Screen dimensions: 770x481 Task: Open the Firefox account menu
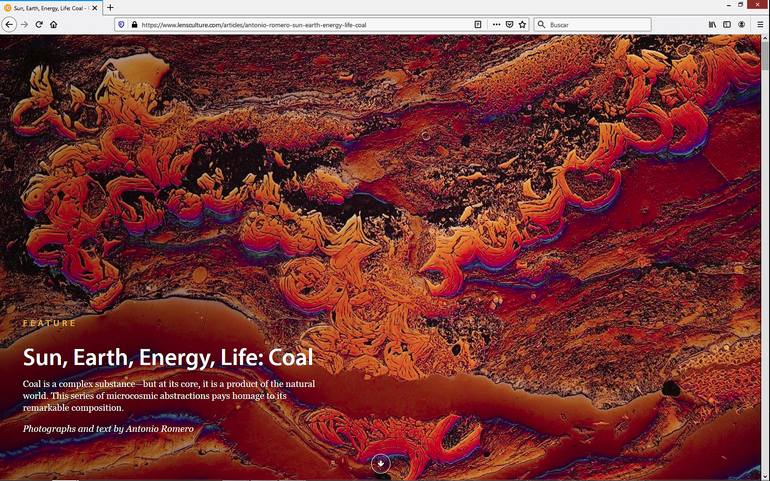coord(742,25)
